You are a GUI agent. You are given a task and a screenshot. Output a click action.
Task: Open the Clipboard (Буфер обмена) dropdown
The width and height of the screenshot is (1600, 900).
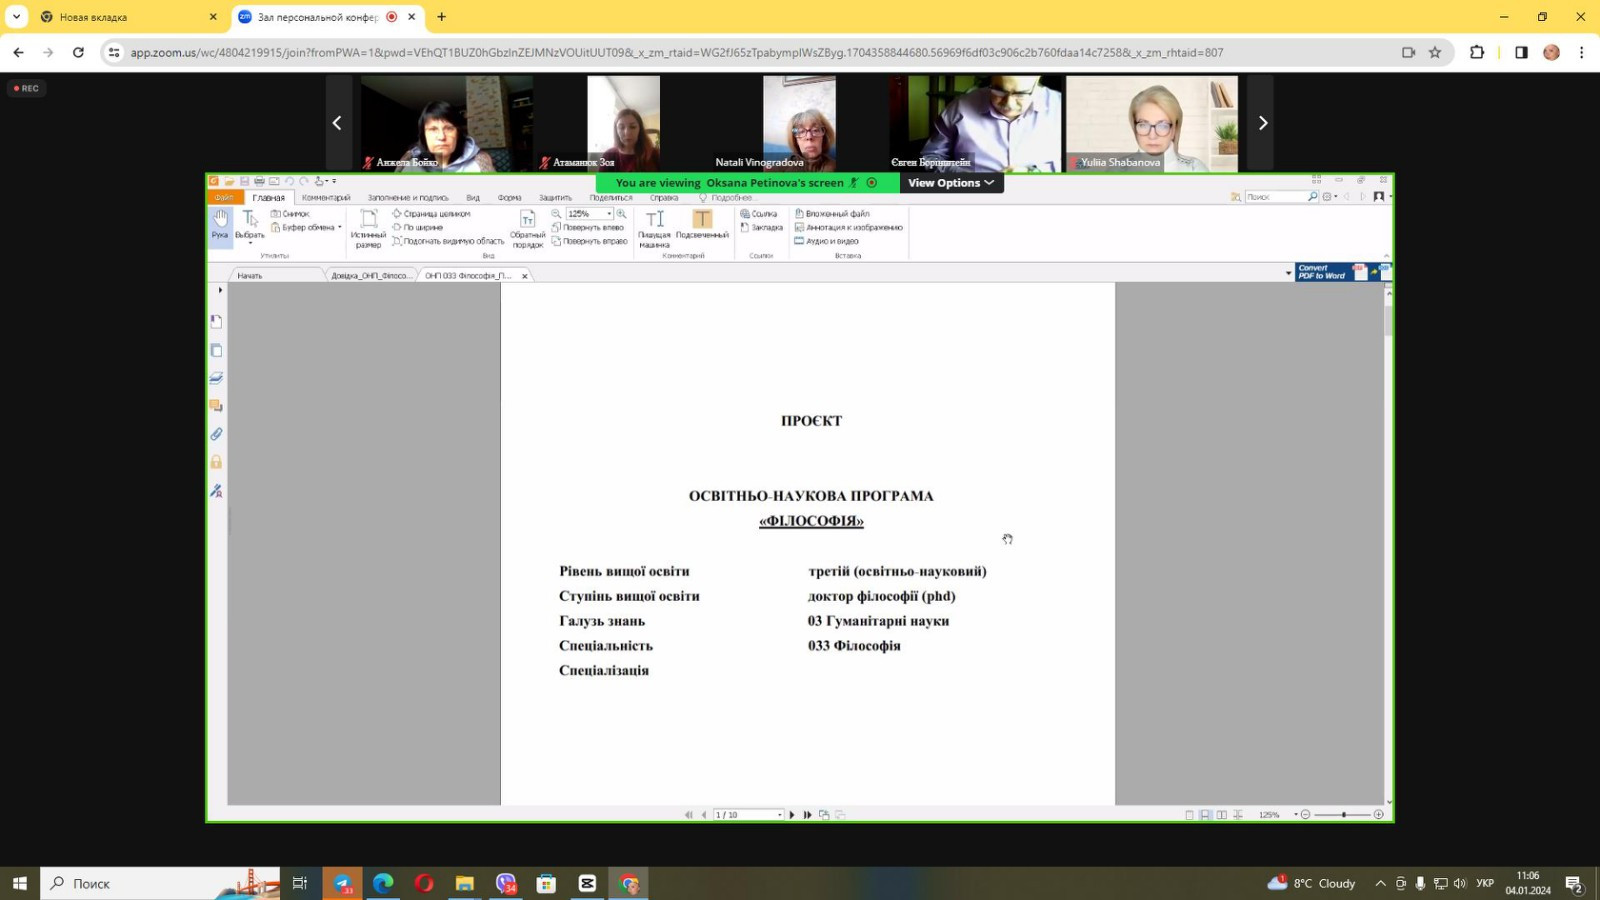tap(306, 227)
